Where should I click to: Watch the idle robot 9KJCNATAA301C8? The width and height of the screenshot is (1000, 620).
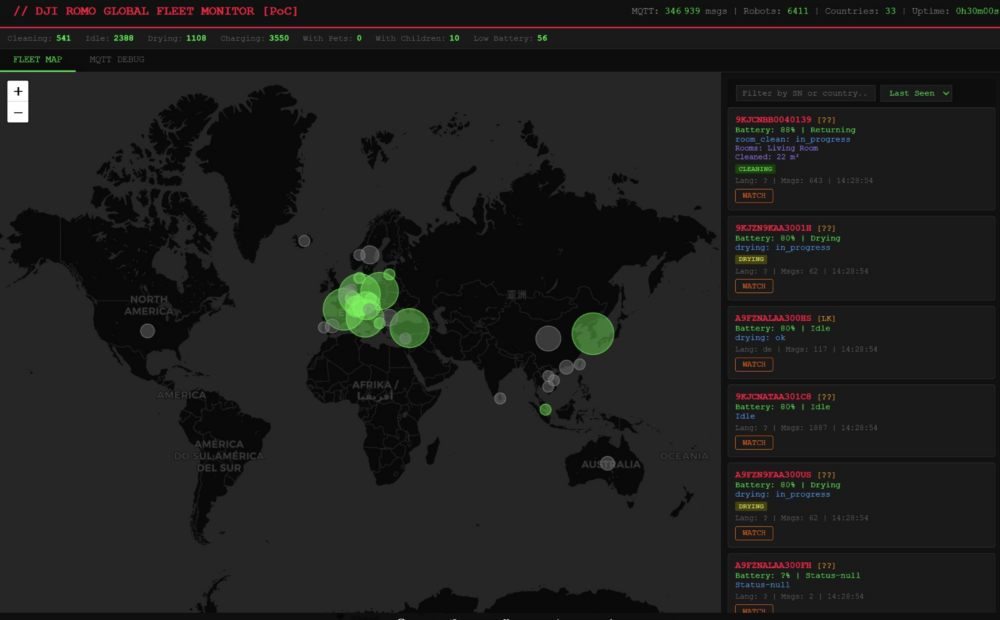(x=753, y=442)
